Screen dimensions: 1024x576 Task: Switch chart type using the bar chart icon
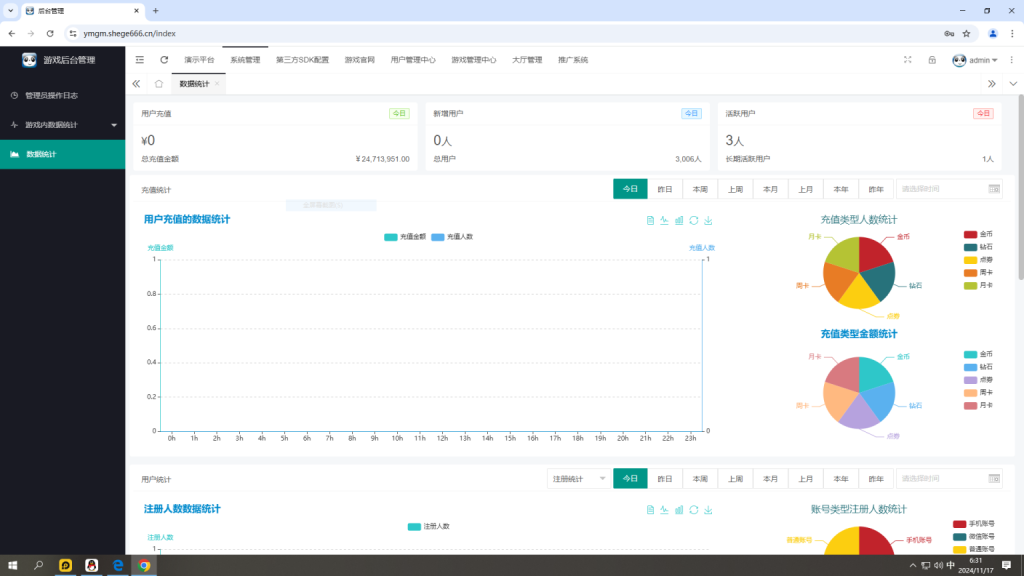[679, 222]
